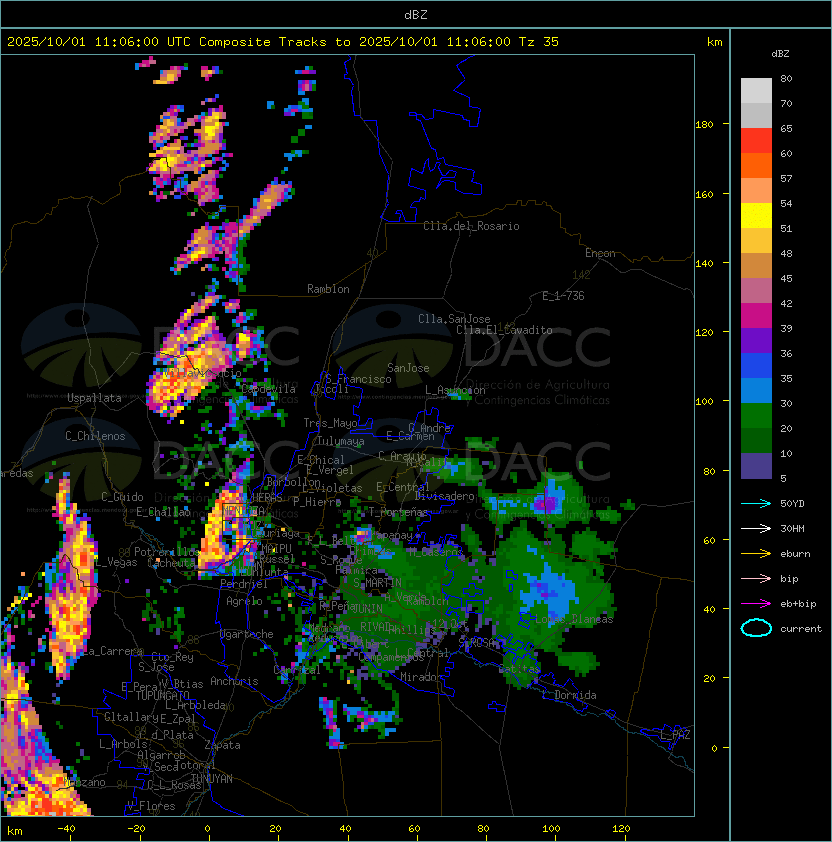Click the 'TUPUNGATO' city label
This screenshot has width=832, height=842.
[163, 696]
